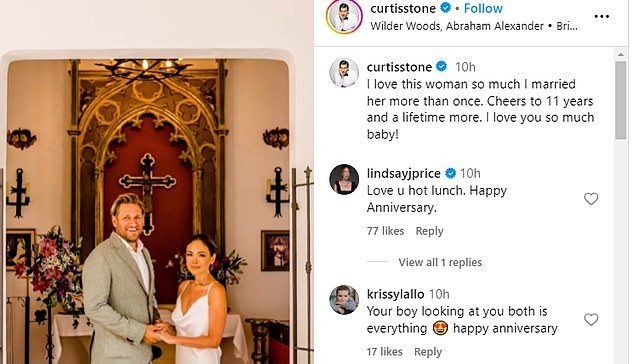Viewport: 634px width, 364px height.
Task: Expand View all 1 replies
Action: tap(440, 262)
